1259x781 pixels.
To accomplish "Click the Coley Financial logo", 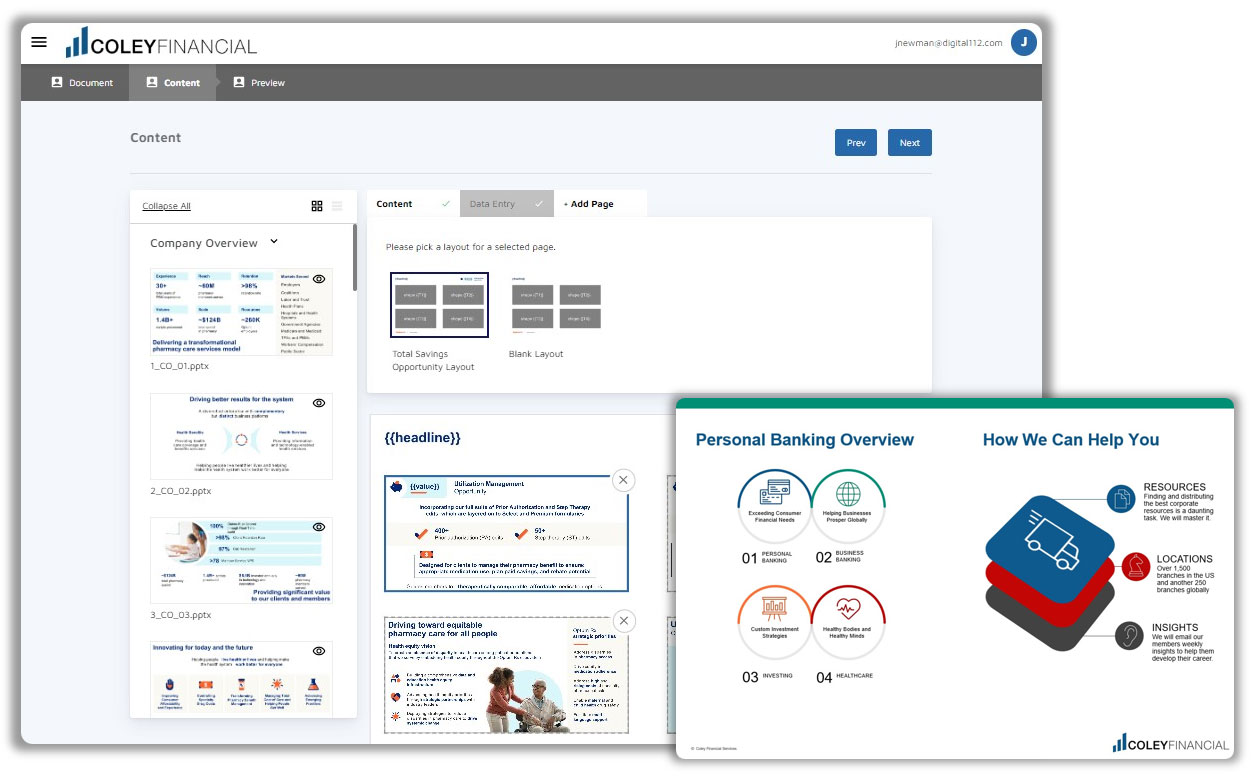I will point(162,44).
